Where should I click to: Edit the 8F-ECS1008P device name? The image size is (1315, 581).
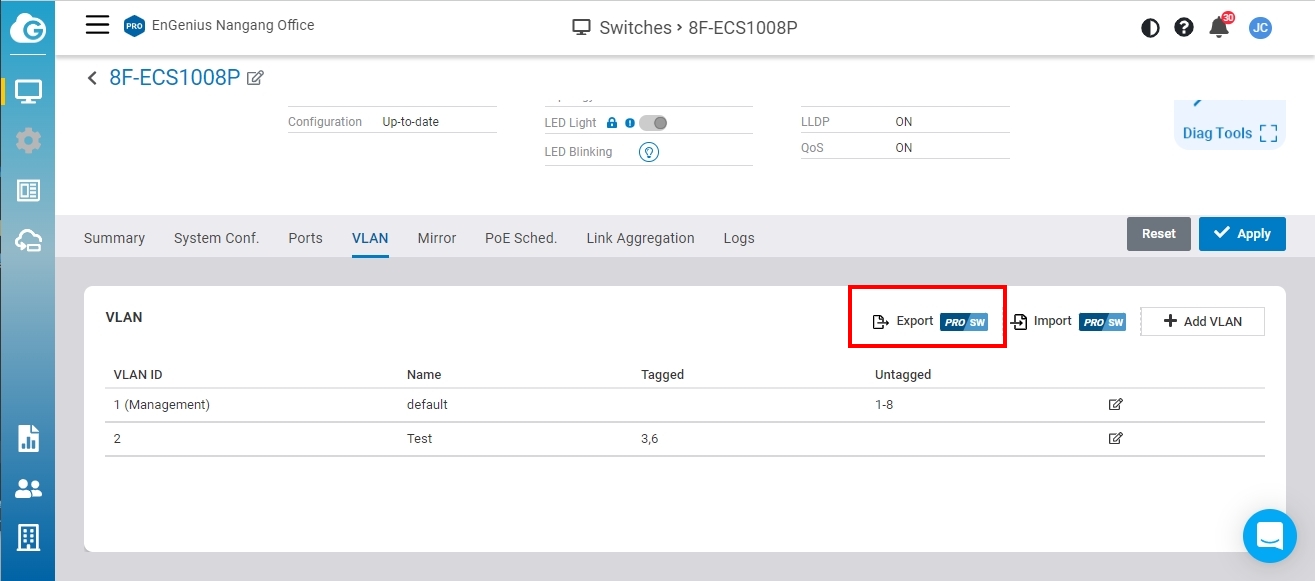coord(255,78)
